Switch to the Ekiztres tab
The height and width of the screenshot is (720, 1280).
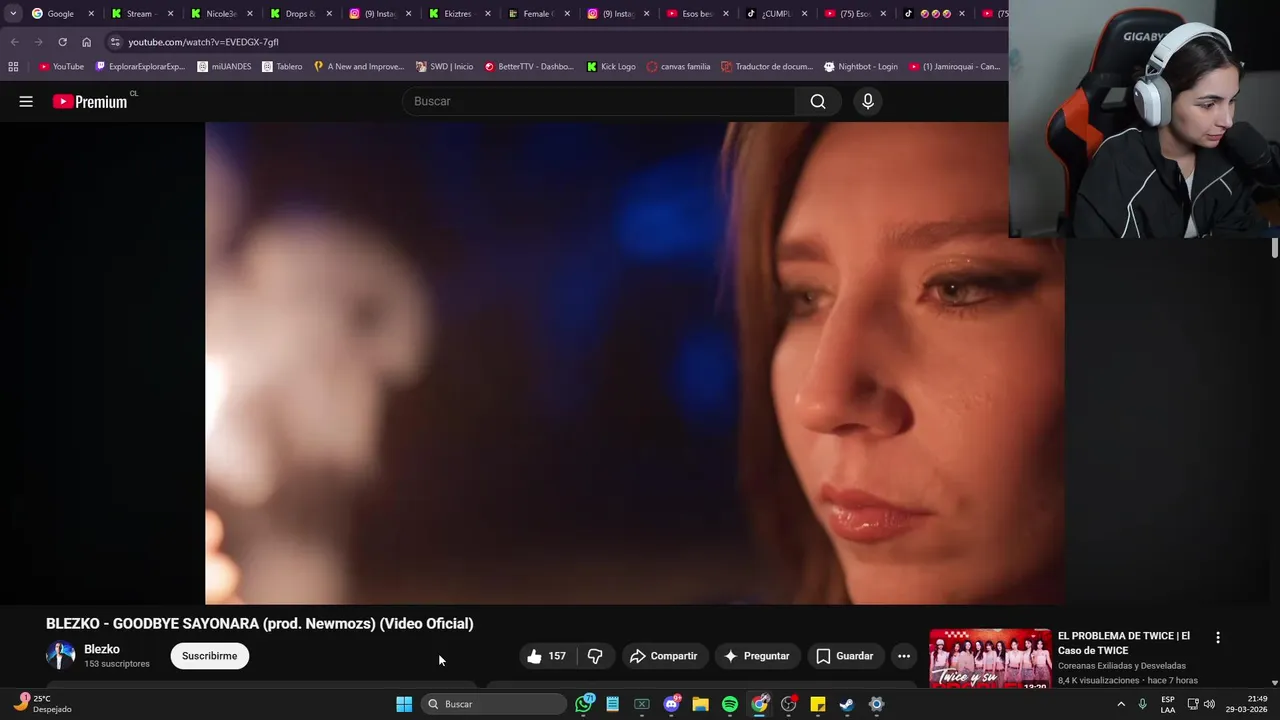click(457, 14)
